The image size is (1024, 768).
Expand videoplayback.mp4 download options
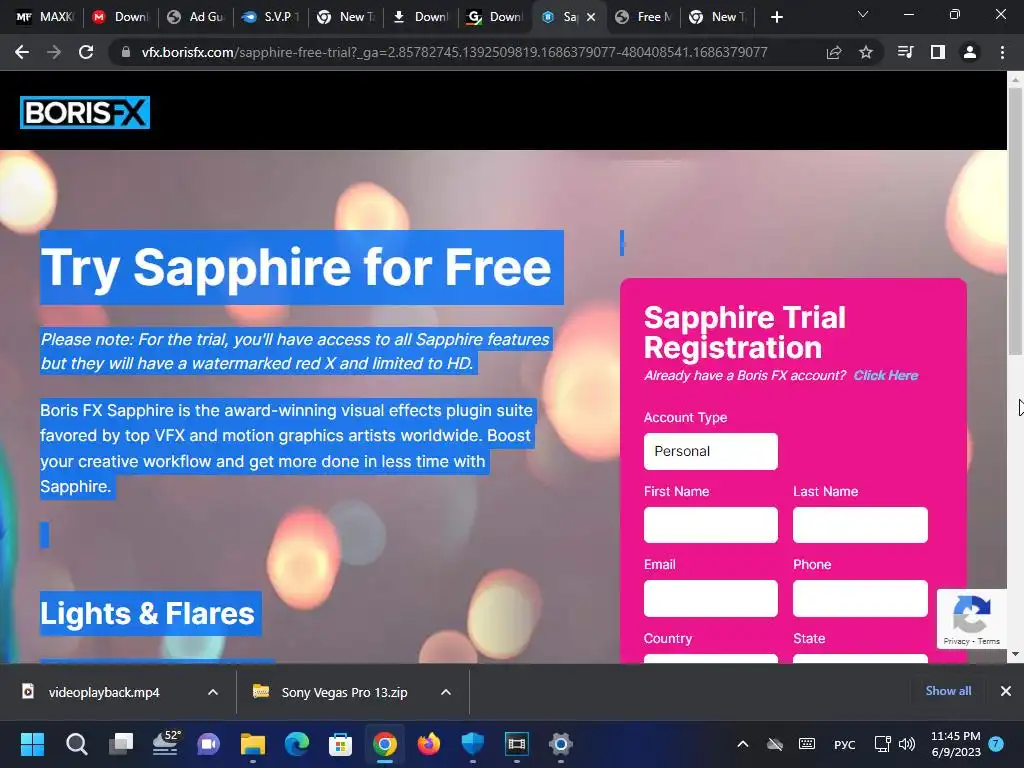213,692
